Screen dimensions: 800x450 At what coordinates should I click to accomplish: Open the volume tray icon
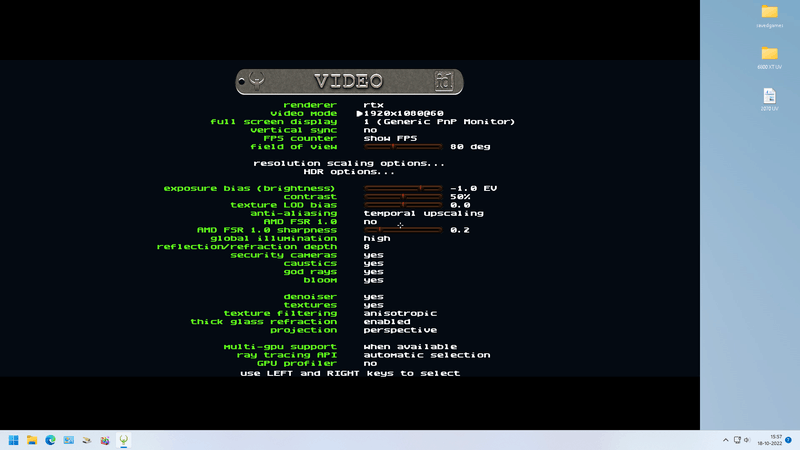[747, 440]
